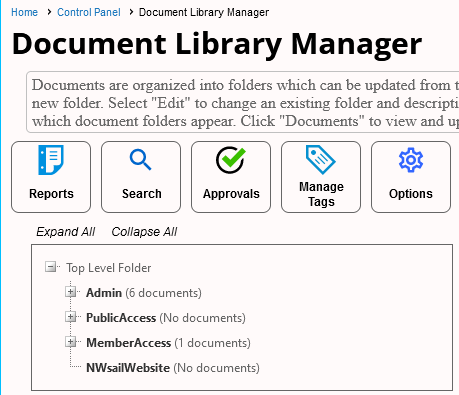
Task: Select the Admin folder
Action: [104, 293]
